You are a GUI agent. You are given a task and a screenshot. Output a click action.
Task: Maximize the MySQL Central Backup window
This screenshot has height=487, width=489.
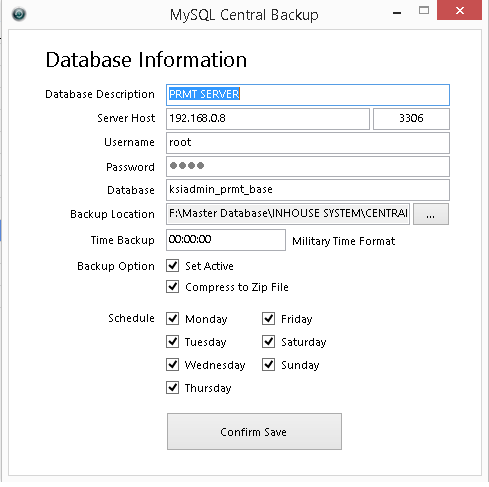click(x=424, y=11)
